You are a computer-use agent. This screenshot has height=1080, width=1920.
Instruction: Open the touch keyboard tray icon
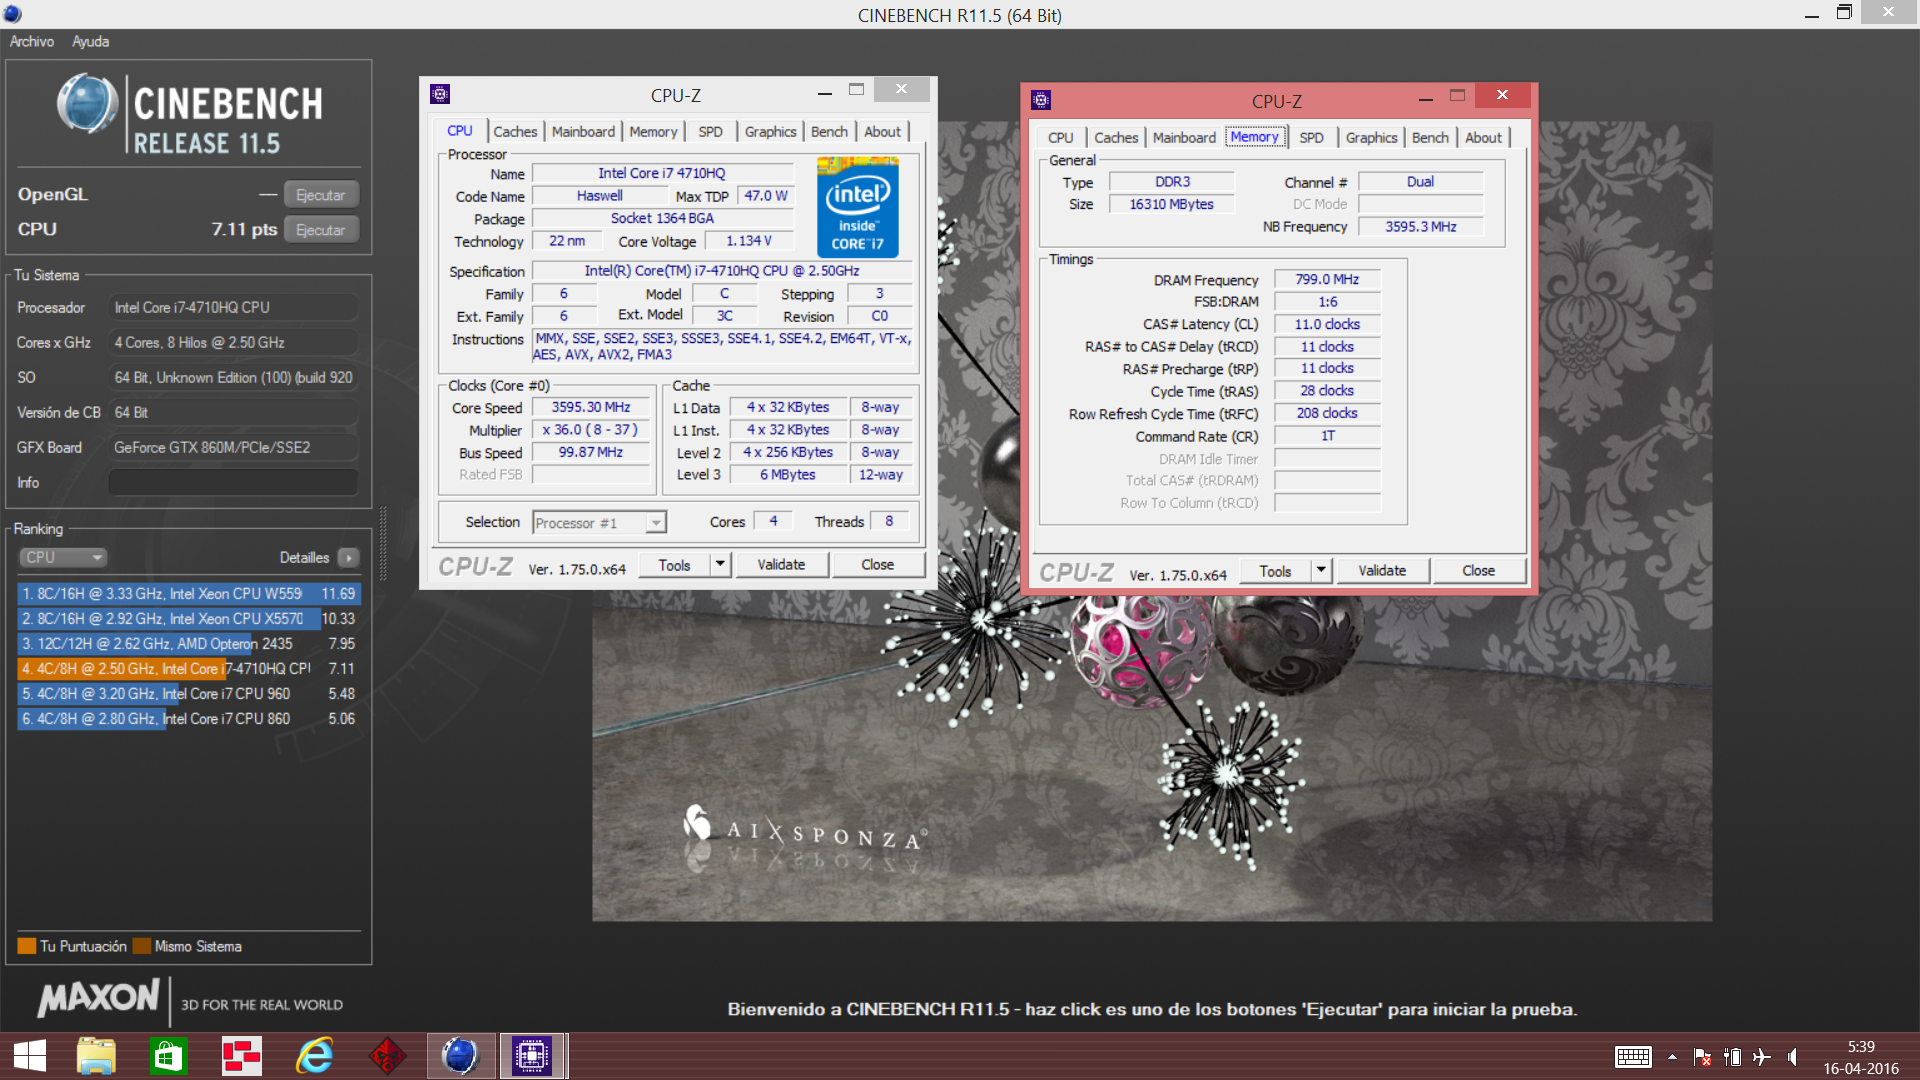1633,1057
